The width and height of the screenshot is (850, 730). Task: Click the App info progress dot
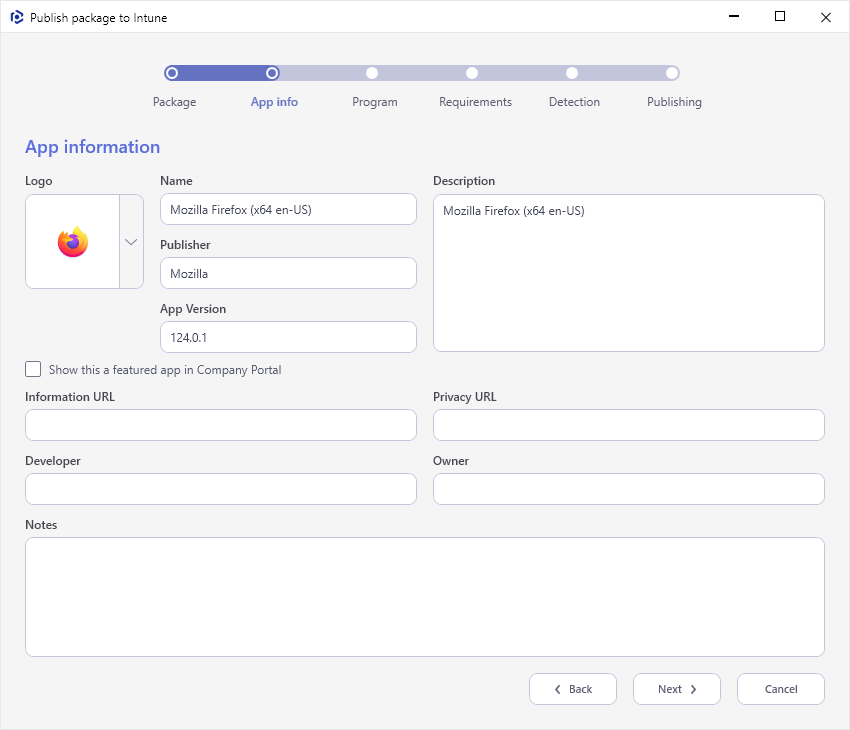coord(272,73)
